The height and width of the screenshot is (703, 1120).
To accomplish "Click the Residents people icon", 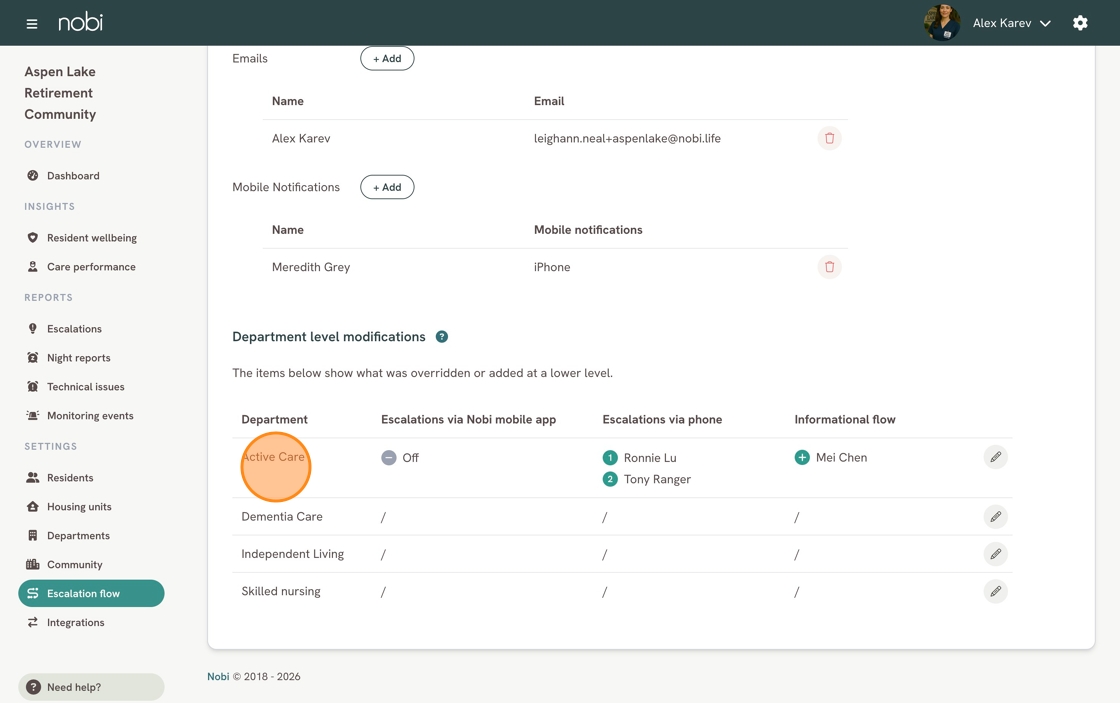I will point(32,478).
